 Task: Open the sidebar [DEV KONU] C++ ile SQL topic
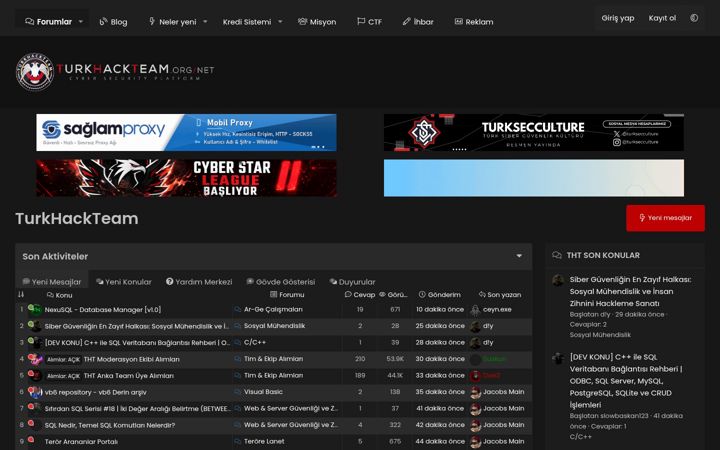(626, 381)
